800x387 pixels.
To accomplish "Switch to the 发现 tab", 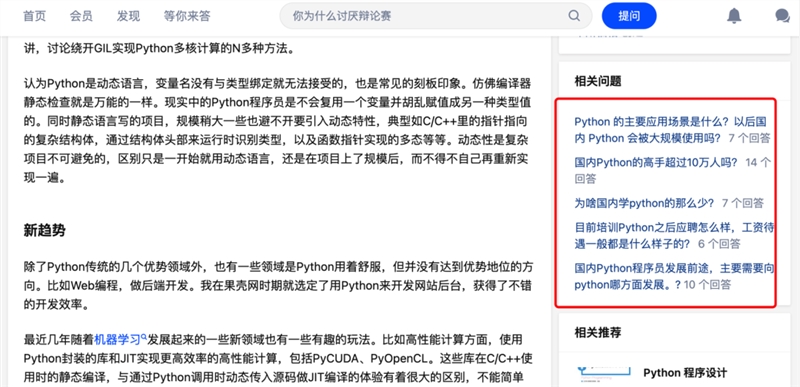I will tap(128, 16).
